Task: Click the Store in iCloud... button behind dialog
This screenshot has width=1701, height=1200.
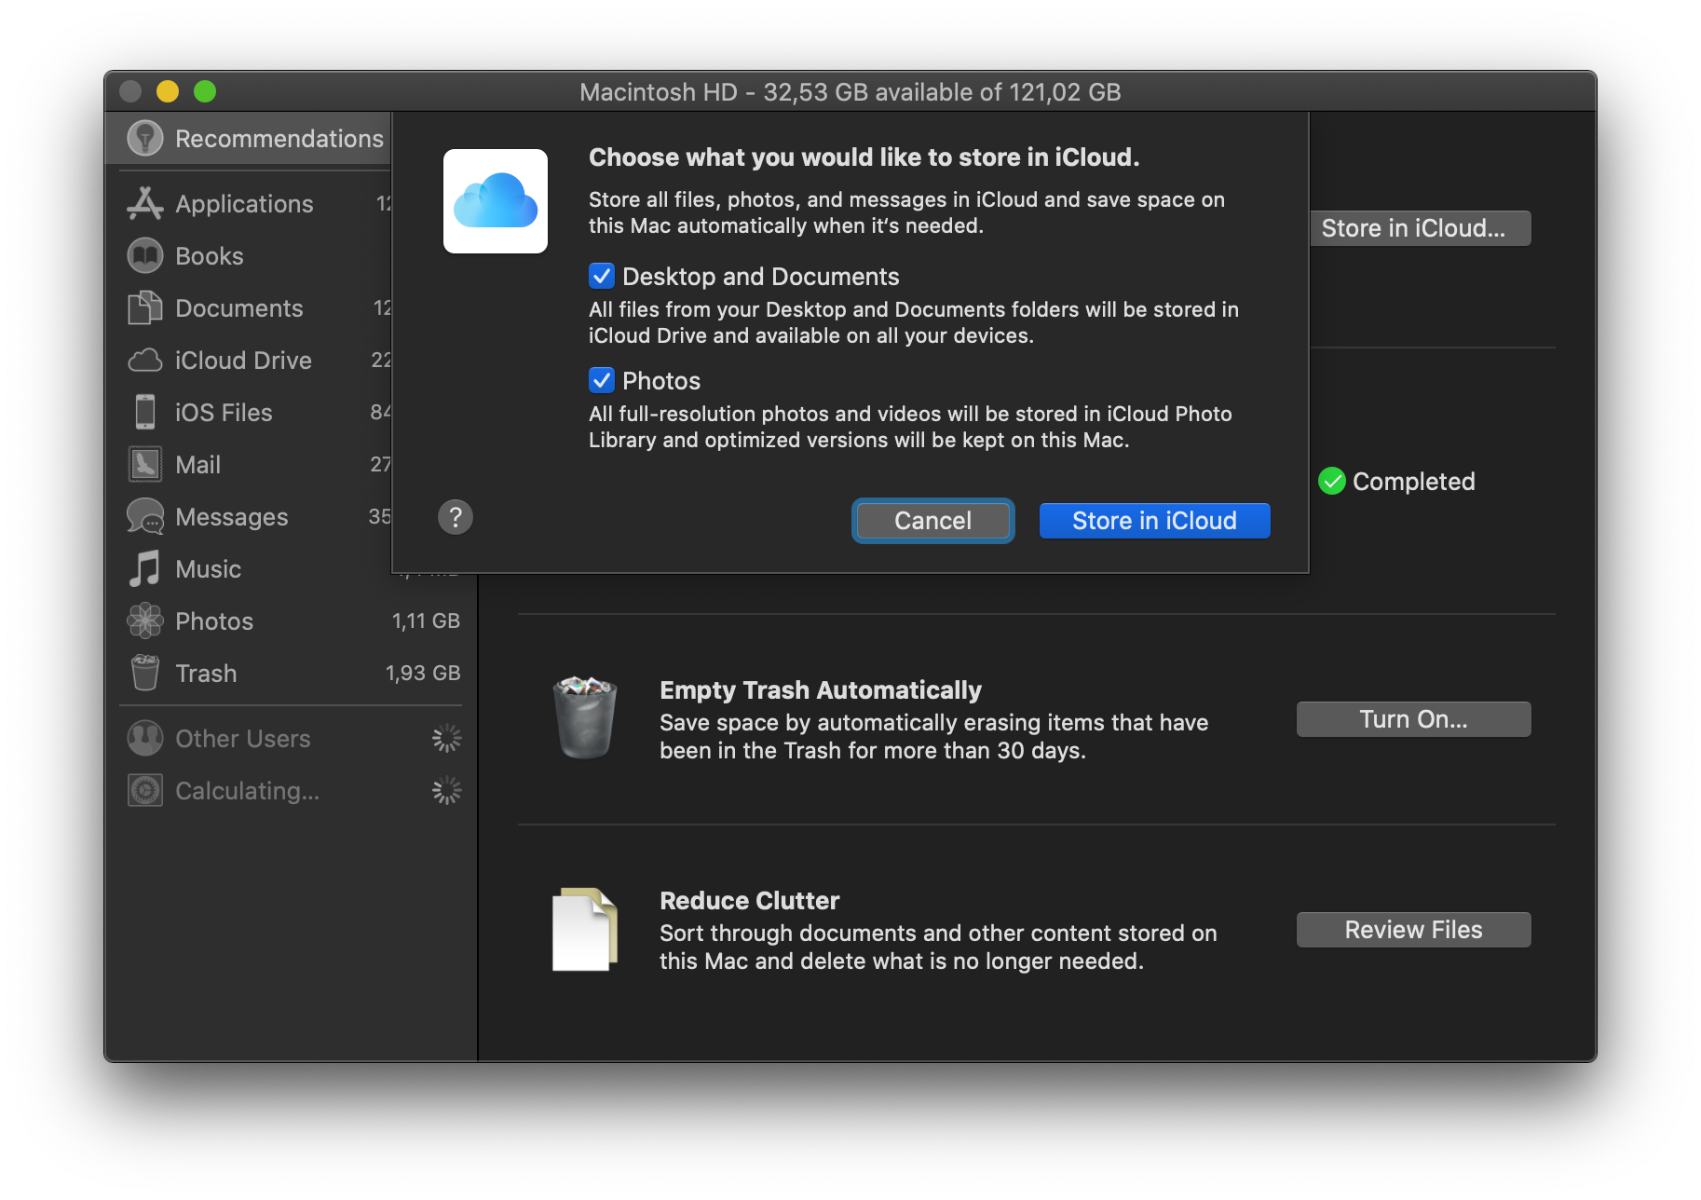Action: point(1419,228)
